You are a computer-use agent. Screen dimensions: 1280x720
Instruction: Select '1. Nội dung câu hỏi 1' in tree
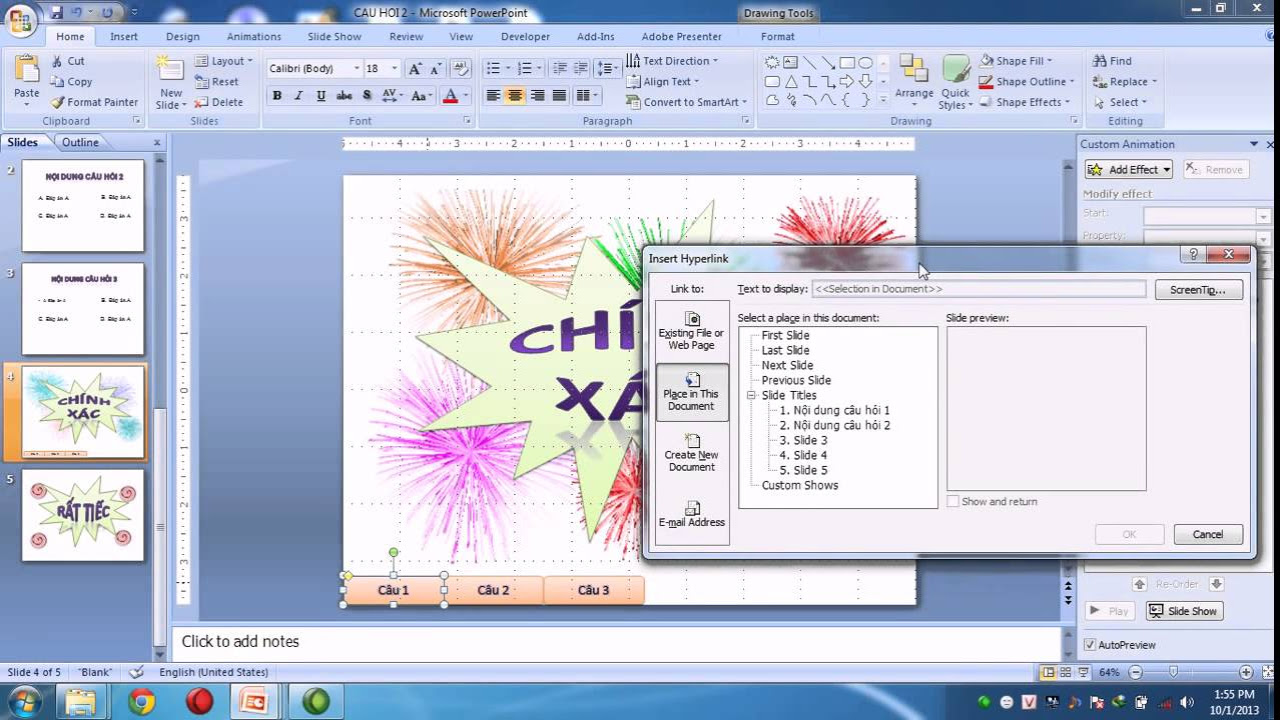tap(835, 410)
